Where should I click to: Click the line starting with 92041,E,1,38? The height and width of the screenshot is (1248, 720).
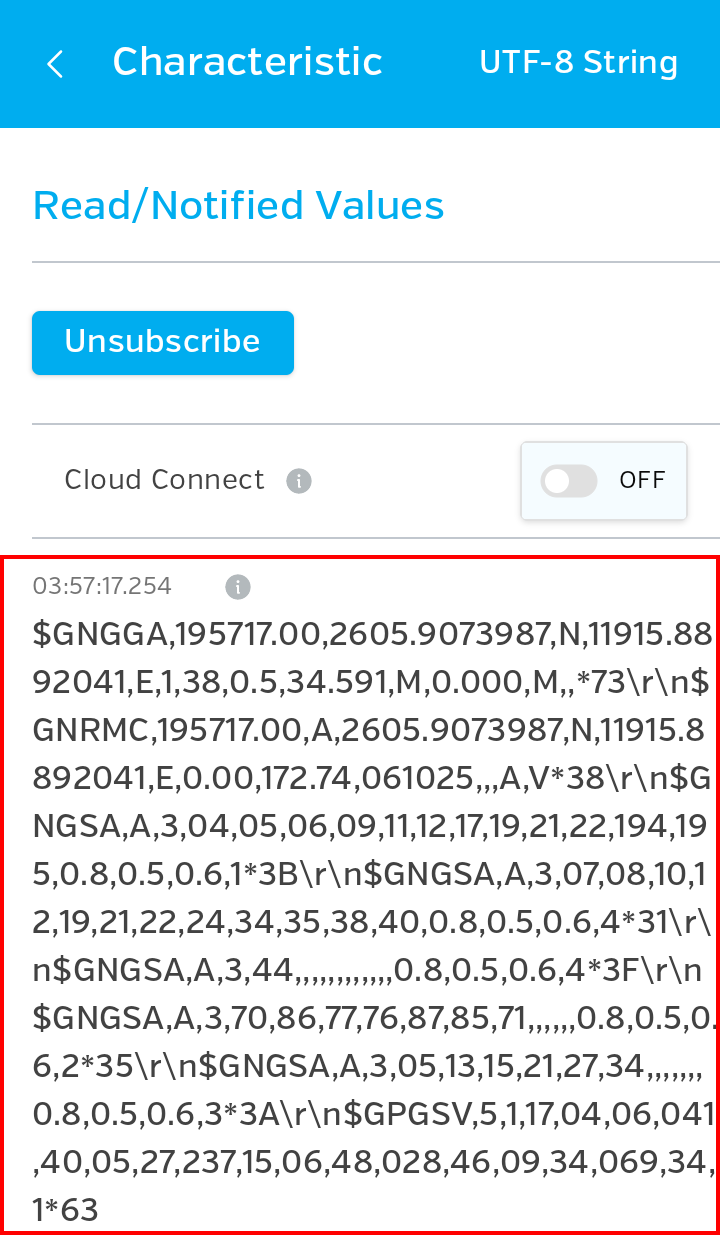tap(372, 682)
